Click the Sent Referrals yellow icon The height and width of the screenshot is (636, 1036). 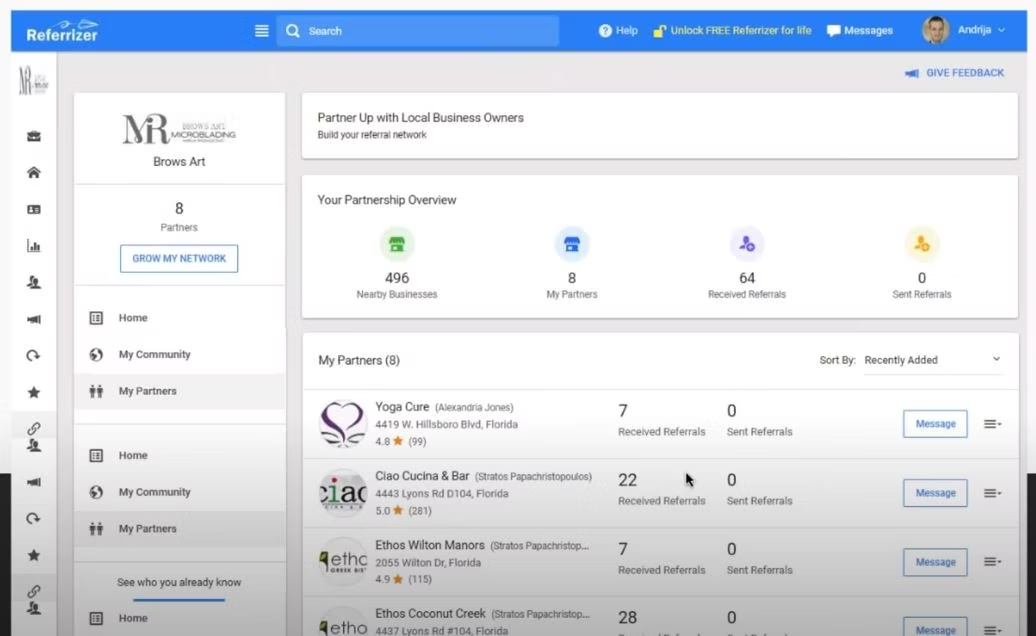[922, 244]
